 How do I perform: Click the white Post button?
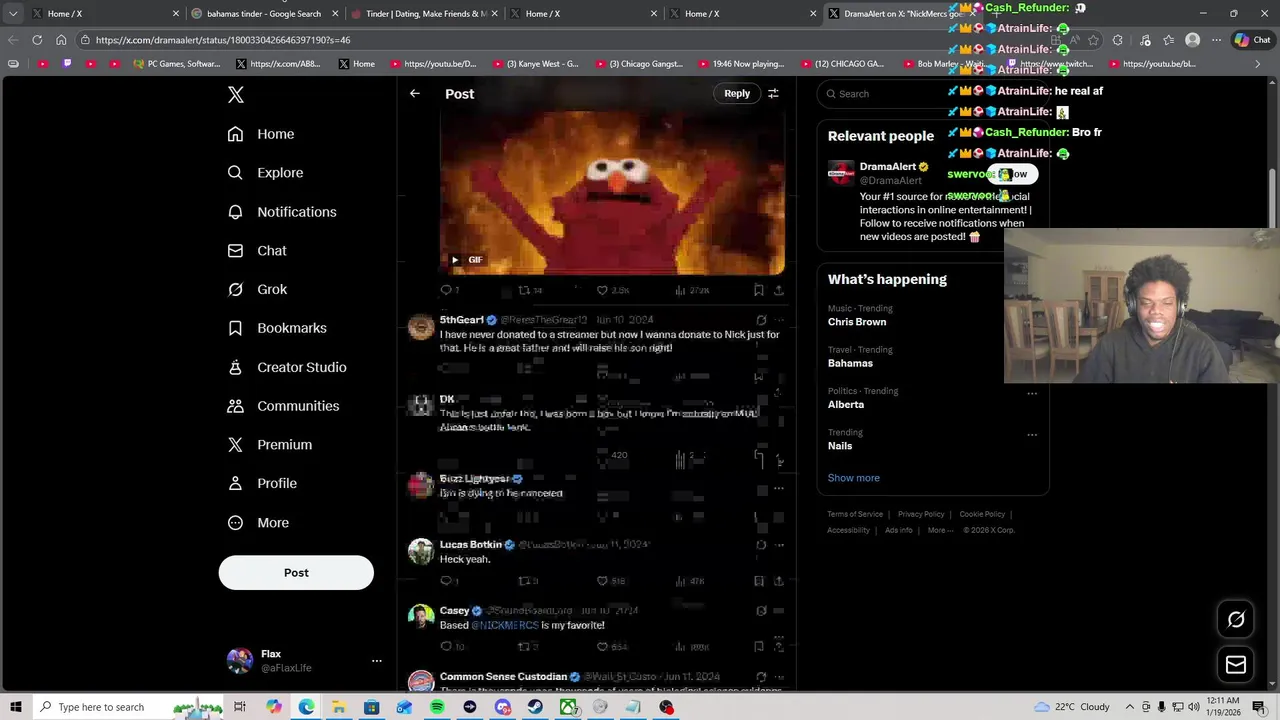coord(296,573)
